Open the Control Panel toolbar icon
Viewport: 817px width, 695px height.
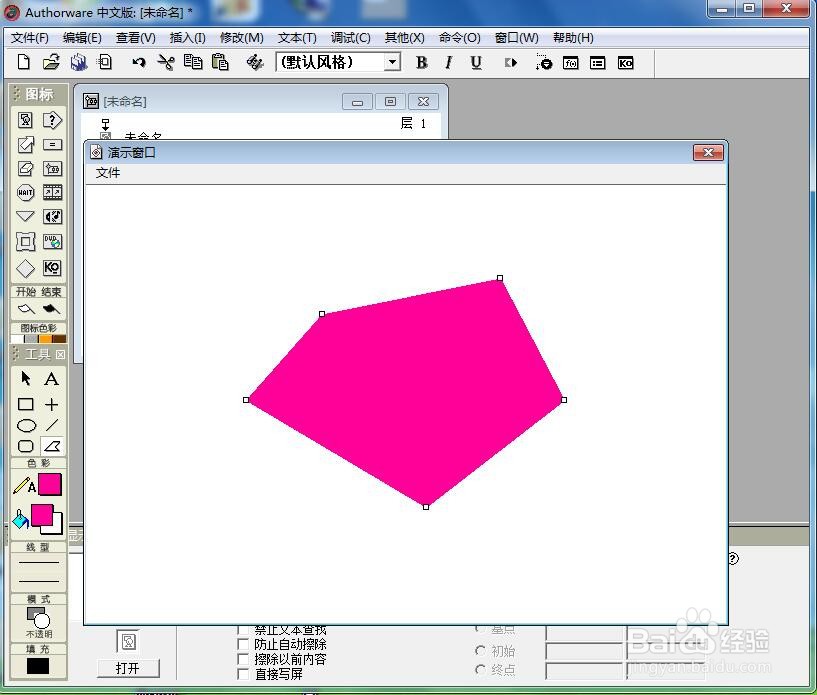pos(543,63)
